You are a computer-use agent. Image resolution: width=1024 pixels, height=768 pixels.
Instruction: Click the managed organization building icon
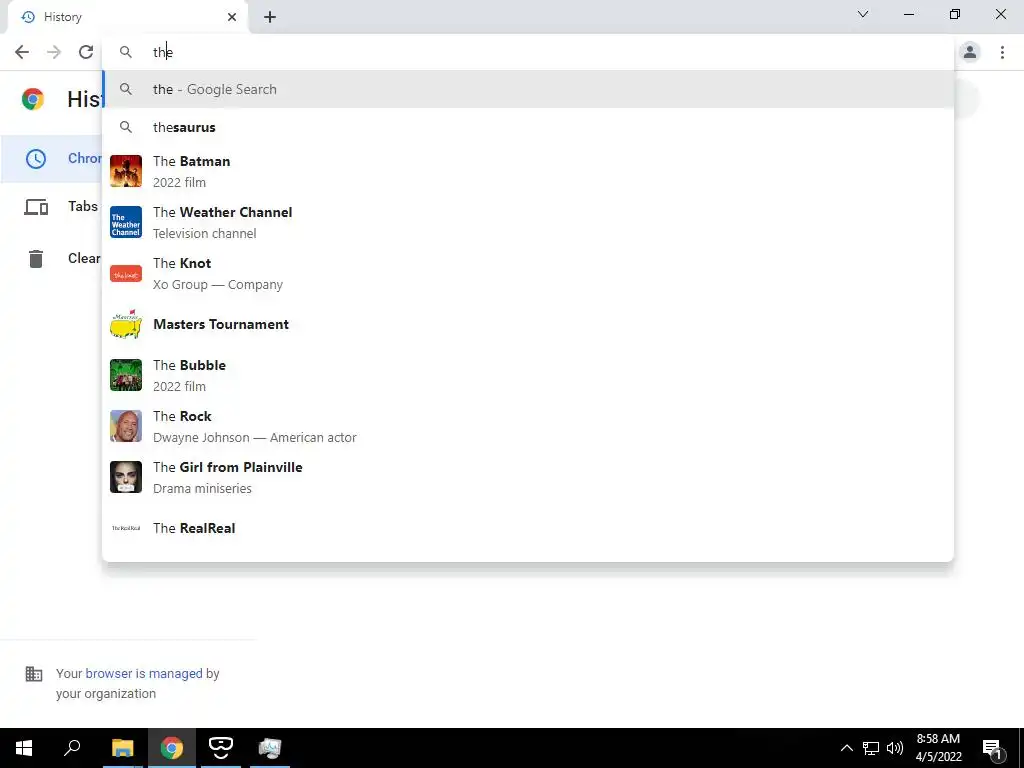[33, 673]
